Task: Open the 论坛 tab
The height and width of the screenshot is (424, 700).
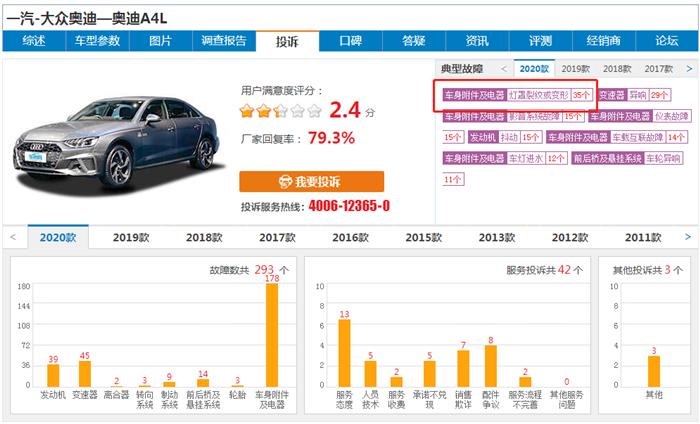Action: pos(667,41)
